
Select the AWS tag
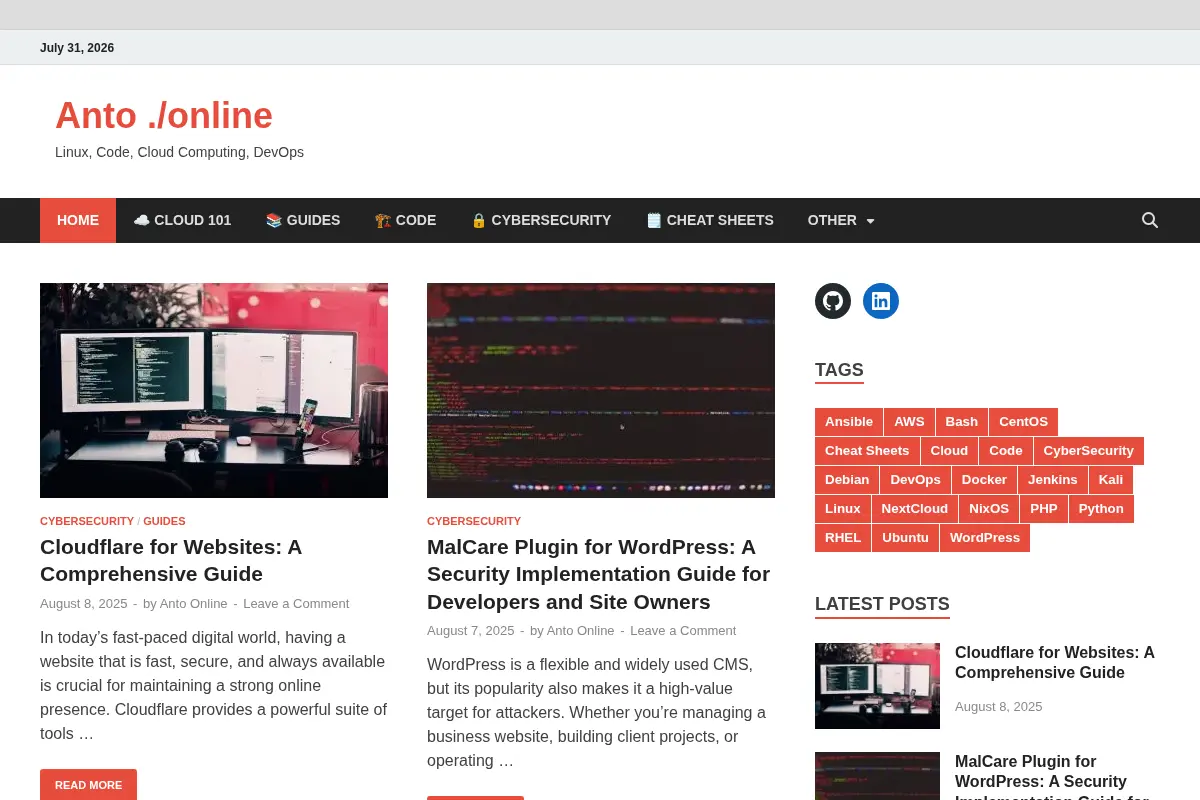(909, 422)
